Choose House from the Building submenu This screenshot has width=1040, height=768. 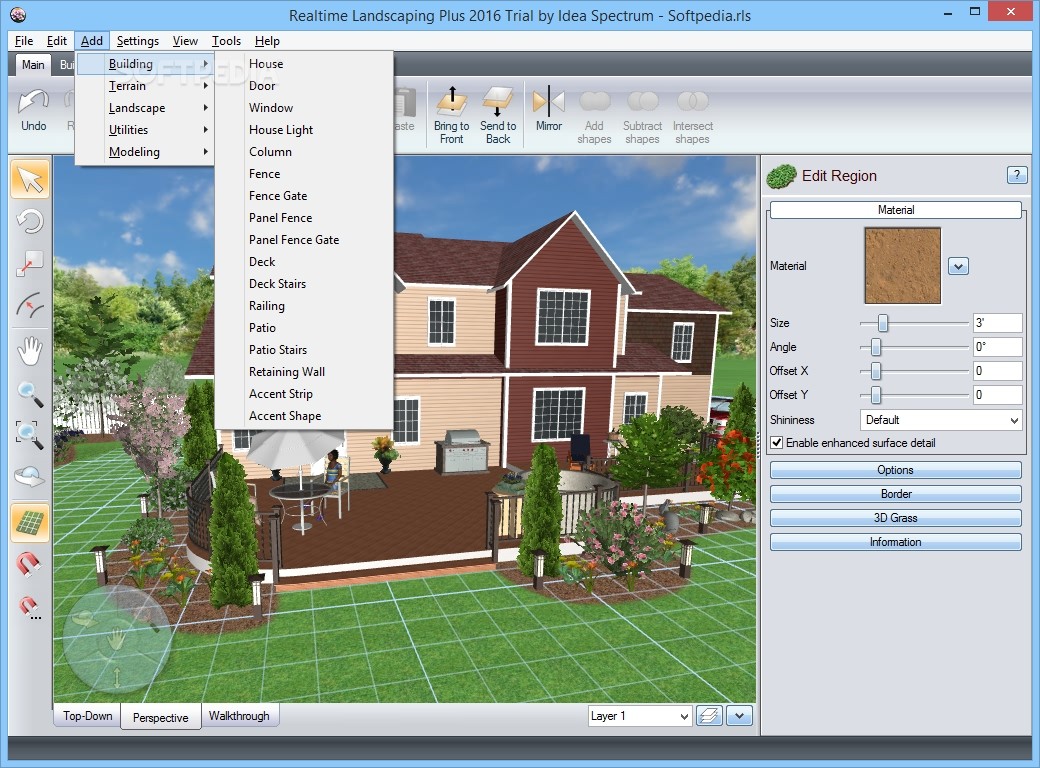[304, 64]
